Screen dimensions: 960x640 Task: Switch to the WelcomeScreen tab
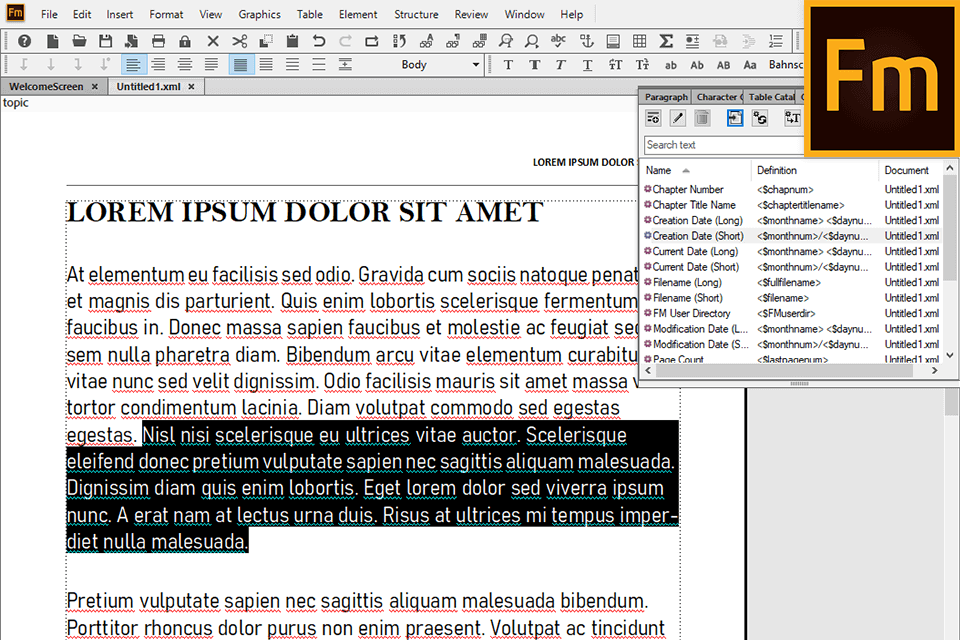point(46,87)
